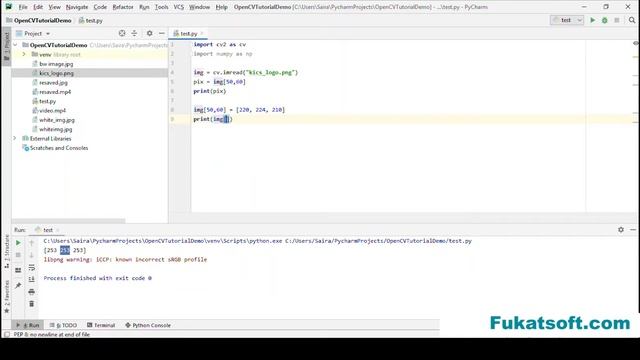
Task: Open the Terminal tool window
Action: (101, 325)
